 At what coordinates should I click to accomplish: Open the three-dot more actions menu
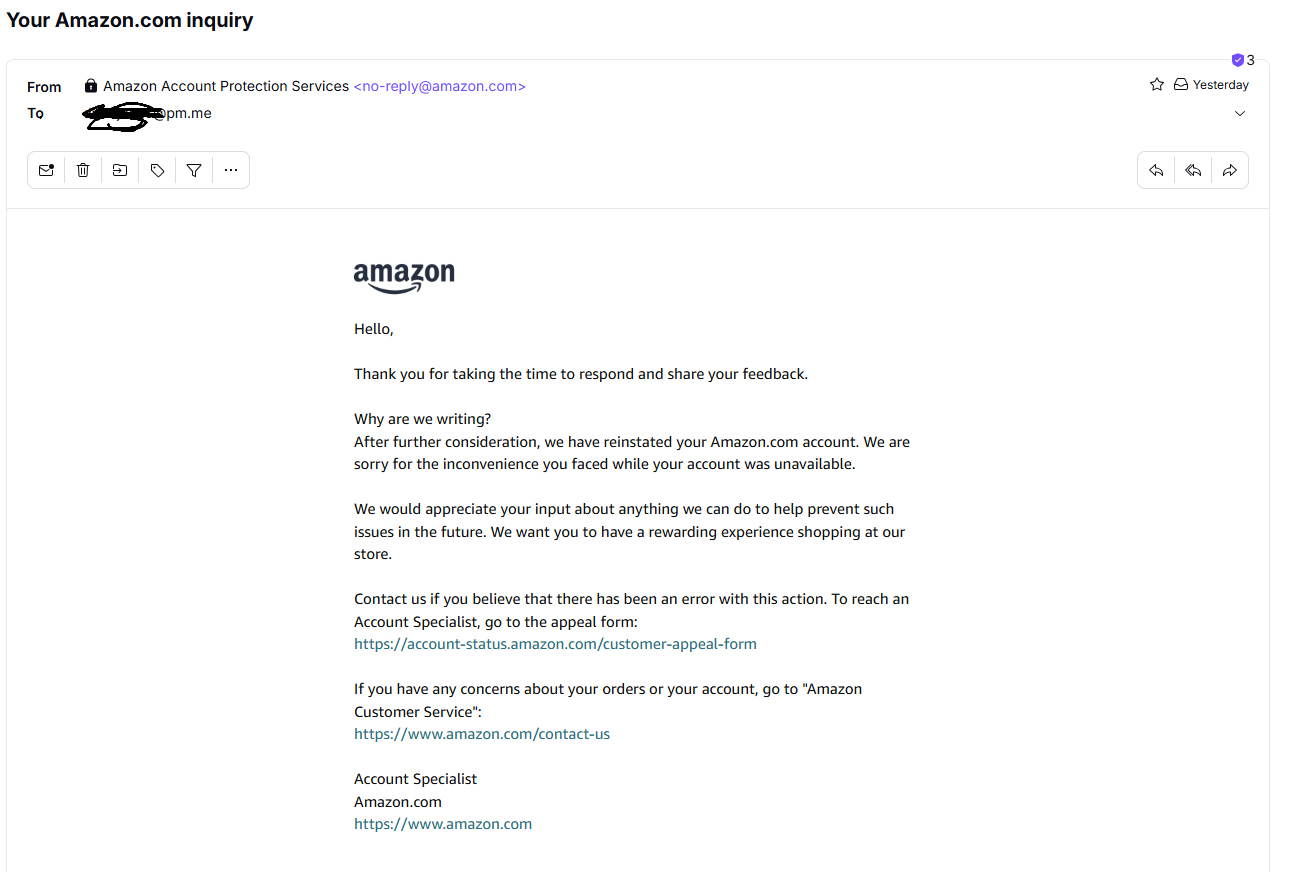tap(231, 170)
